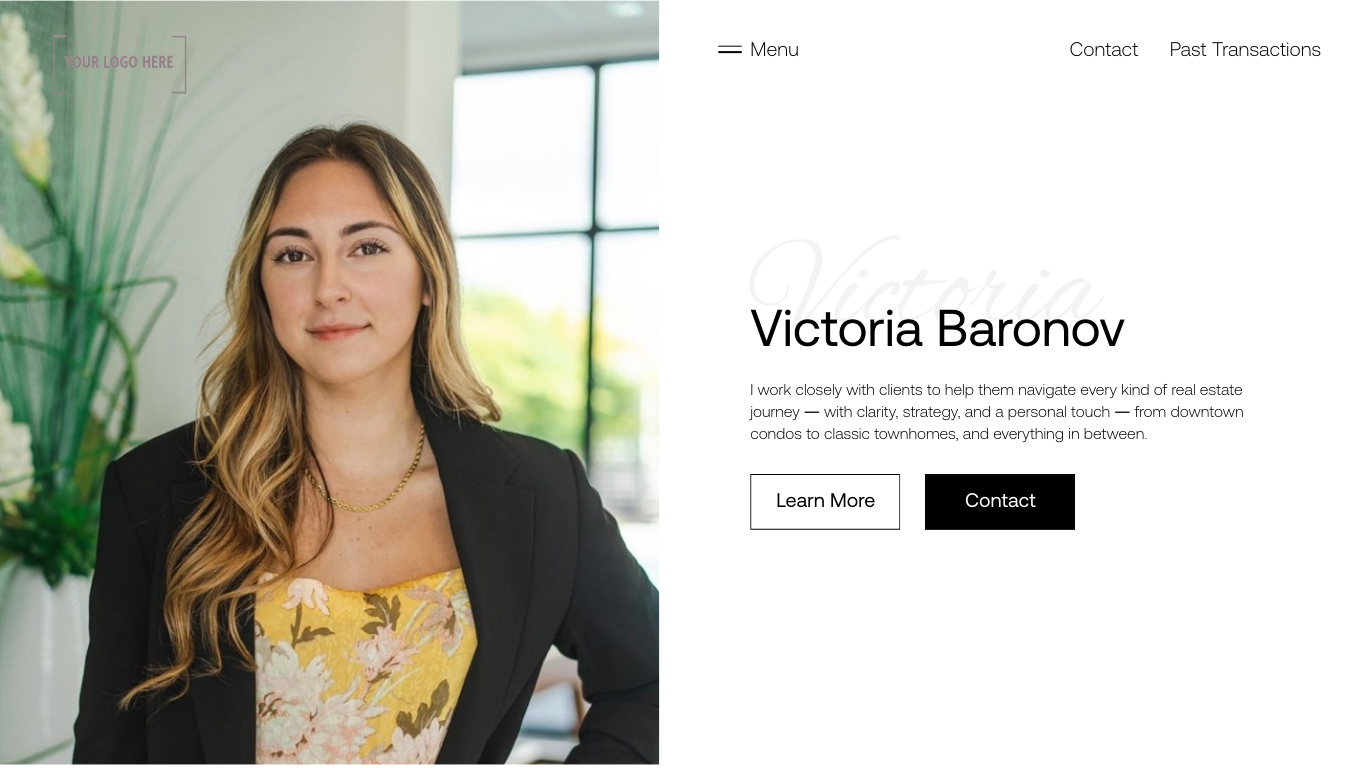Click the left bracket of the logo
This screenshot has height=768, width=1366.
(57, 64)
